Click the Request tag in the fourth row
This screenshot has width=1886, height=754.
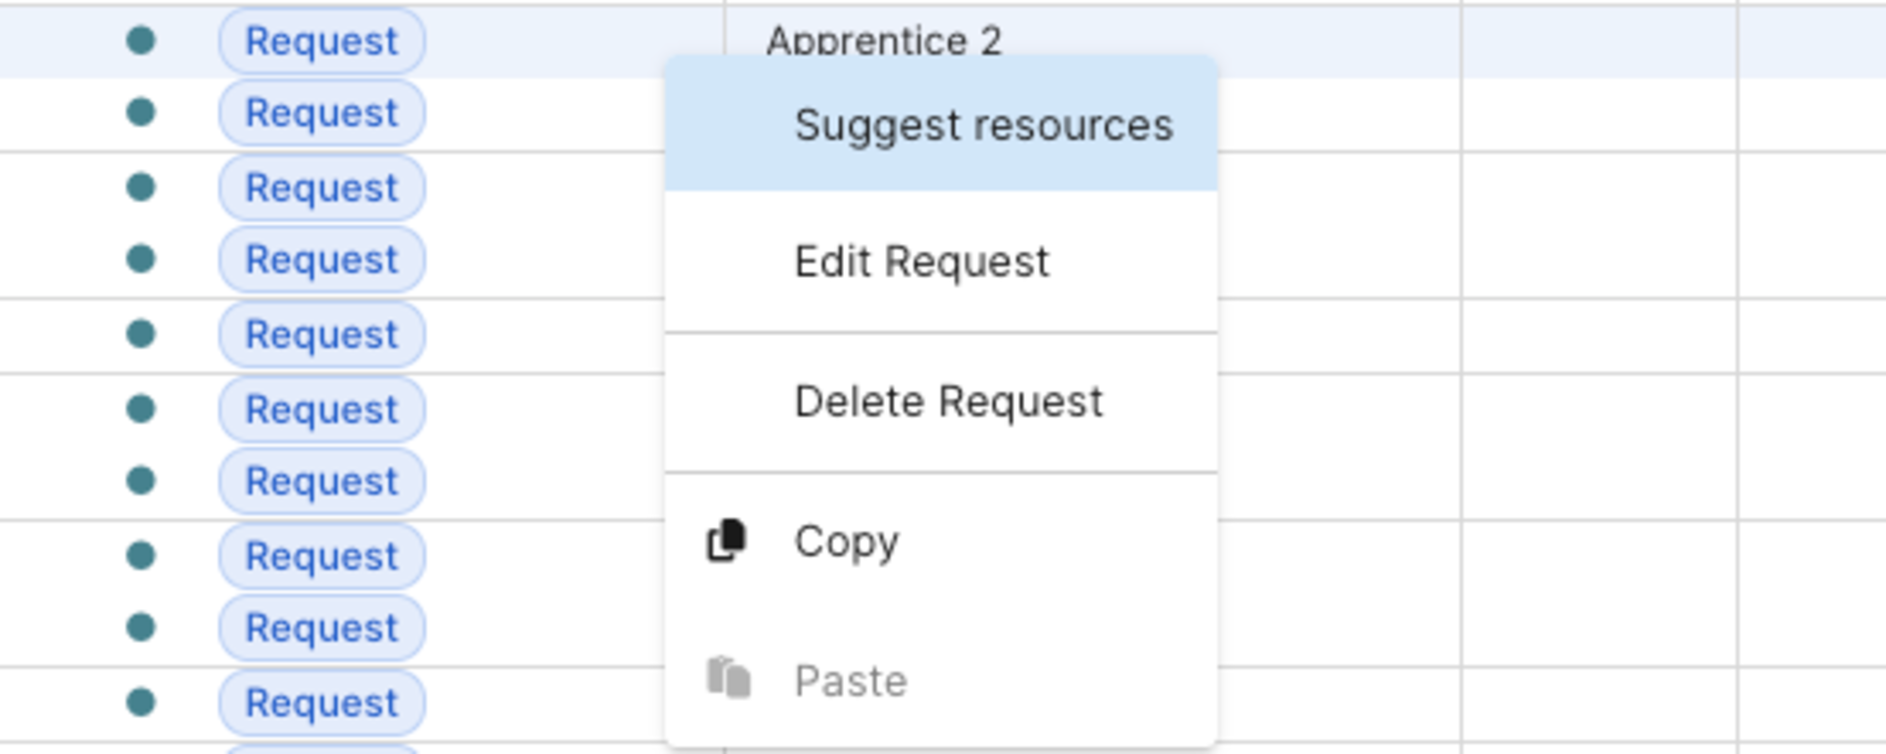322,260
